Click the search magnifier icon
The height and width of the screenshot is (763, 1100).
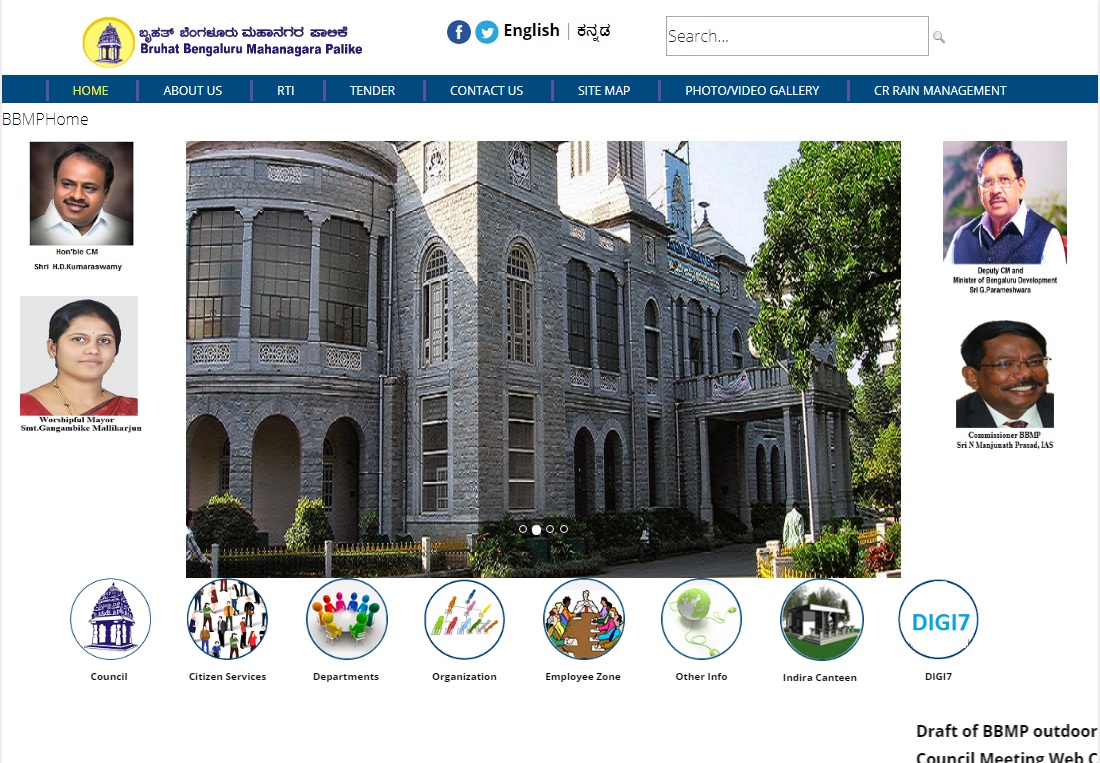(938, 36)
